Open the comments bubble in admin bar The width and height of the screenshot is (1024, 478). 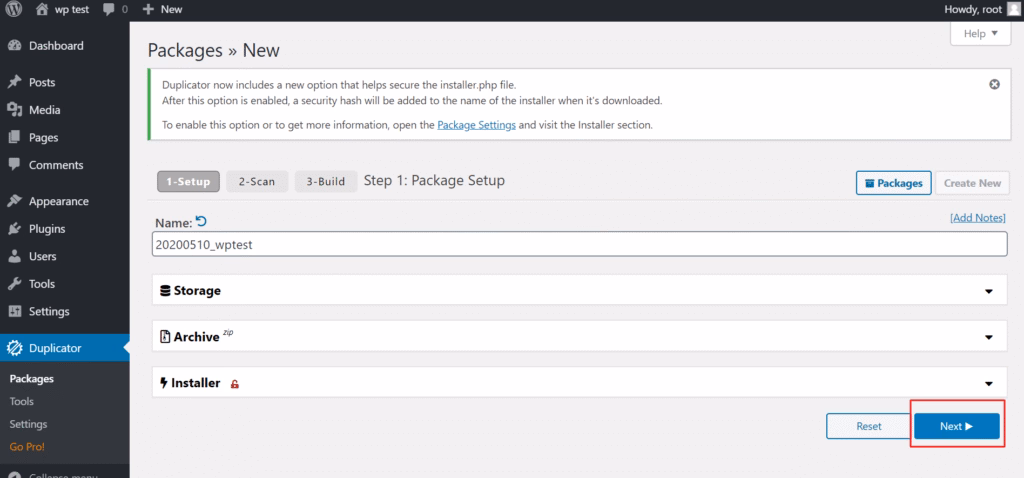pyautogui.click(x=108, y=10)
